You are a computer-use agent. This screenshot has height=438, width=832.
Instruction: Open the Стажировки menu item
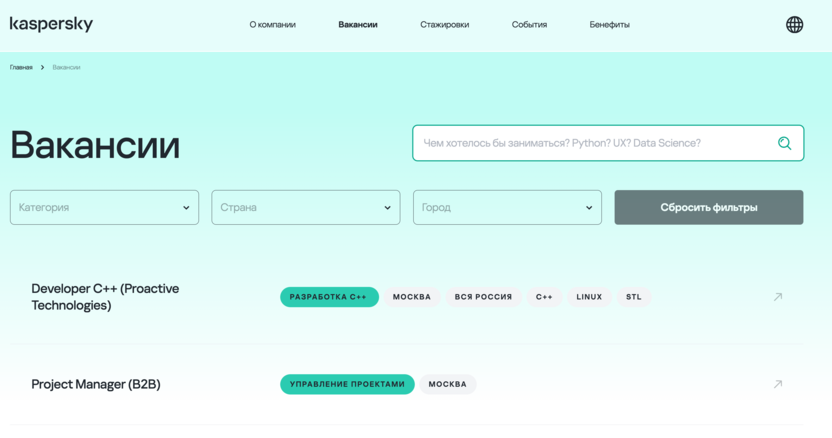tap(445, 24)
